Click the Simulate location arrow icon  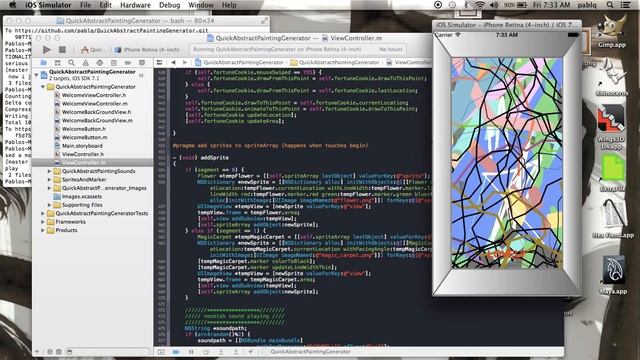tap(250, 351)
